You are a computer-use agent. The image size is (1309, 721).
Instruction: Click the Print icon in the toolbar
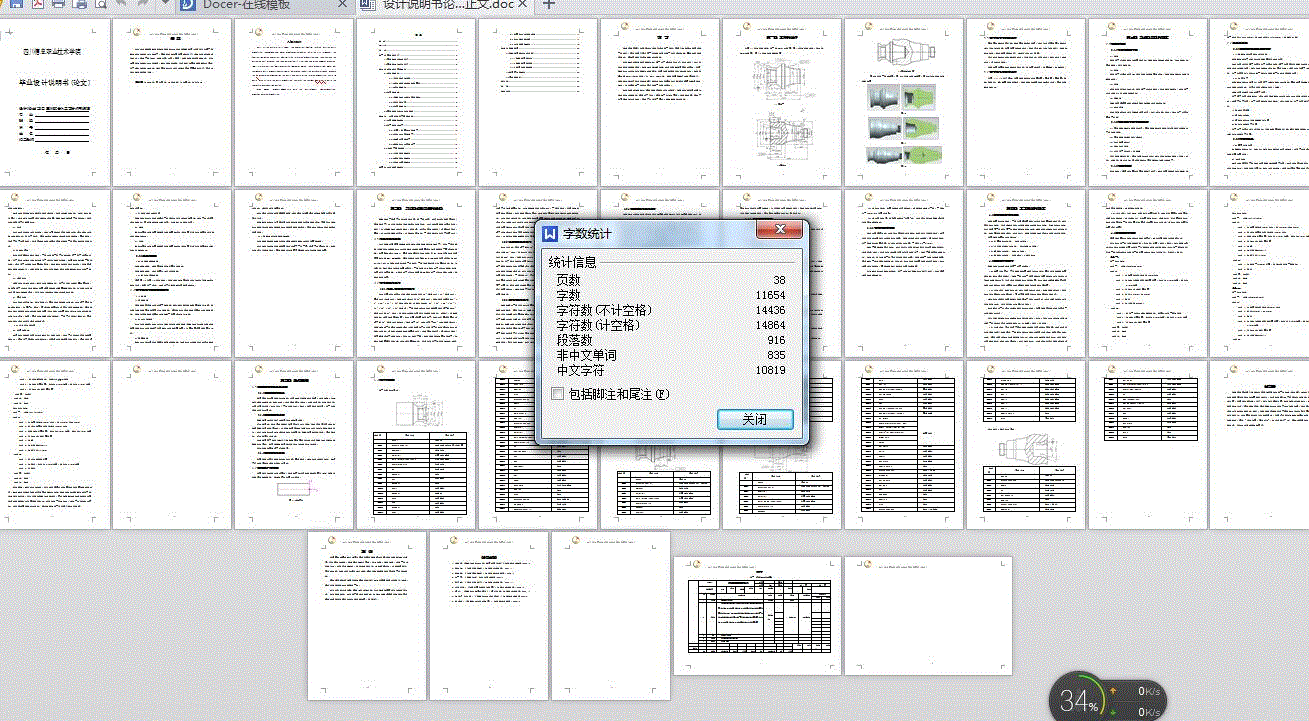[x=58, y=5]
